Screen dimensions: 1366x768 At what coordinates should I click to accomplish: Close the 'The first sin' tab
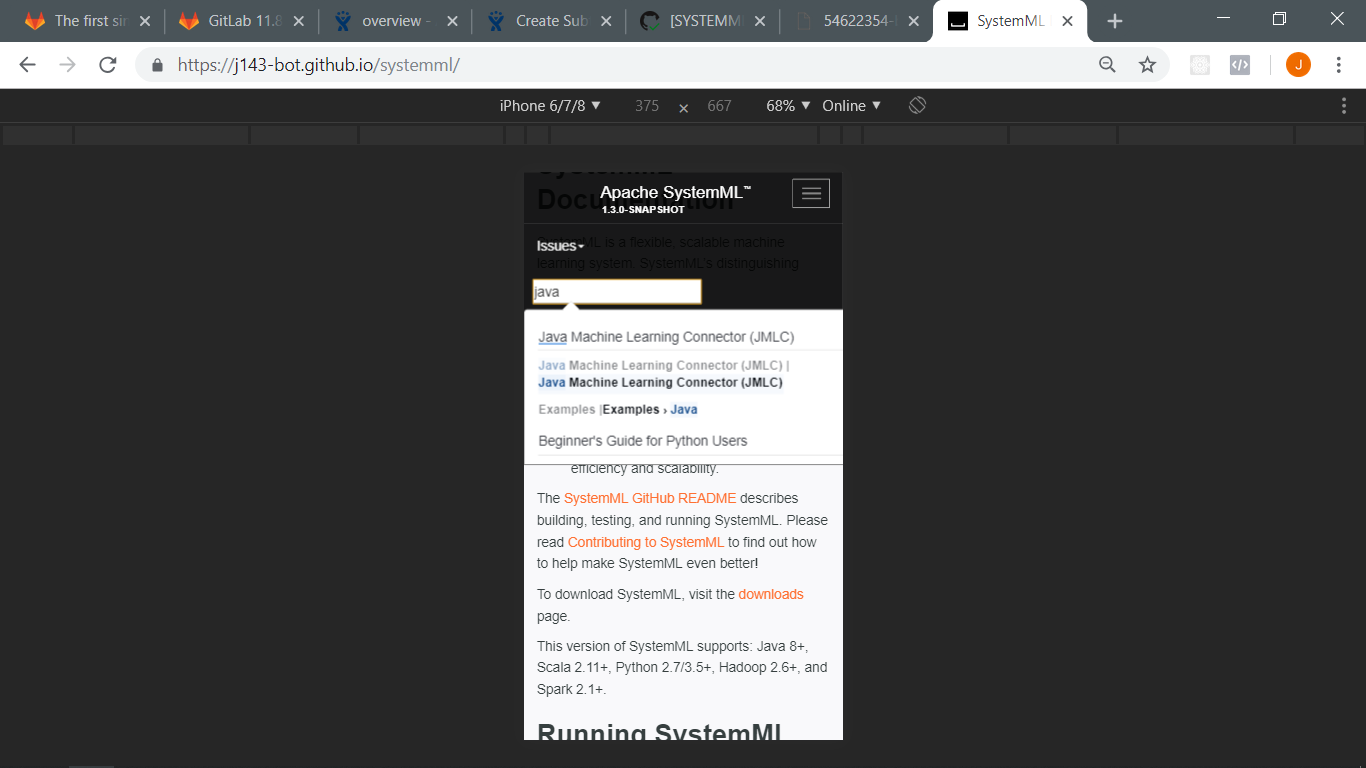click(x=145, y=21)
